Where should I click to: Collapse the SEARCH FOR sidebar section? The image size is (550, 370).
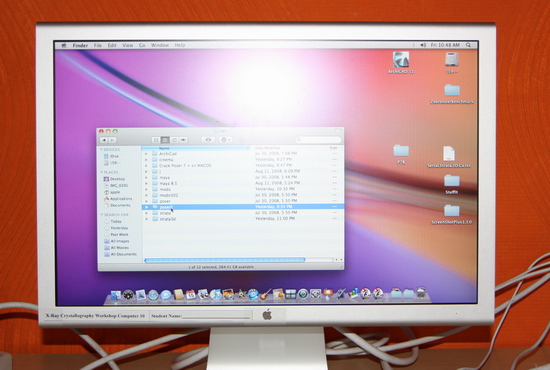tap(102, 215)
